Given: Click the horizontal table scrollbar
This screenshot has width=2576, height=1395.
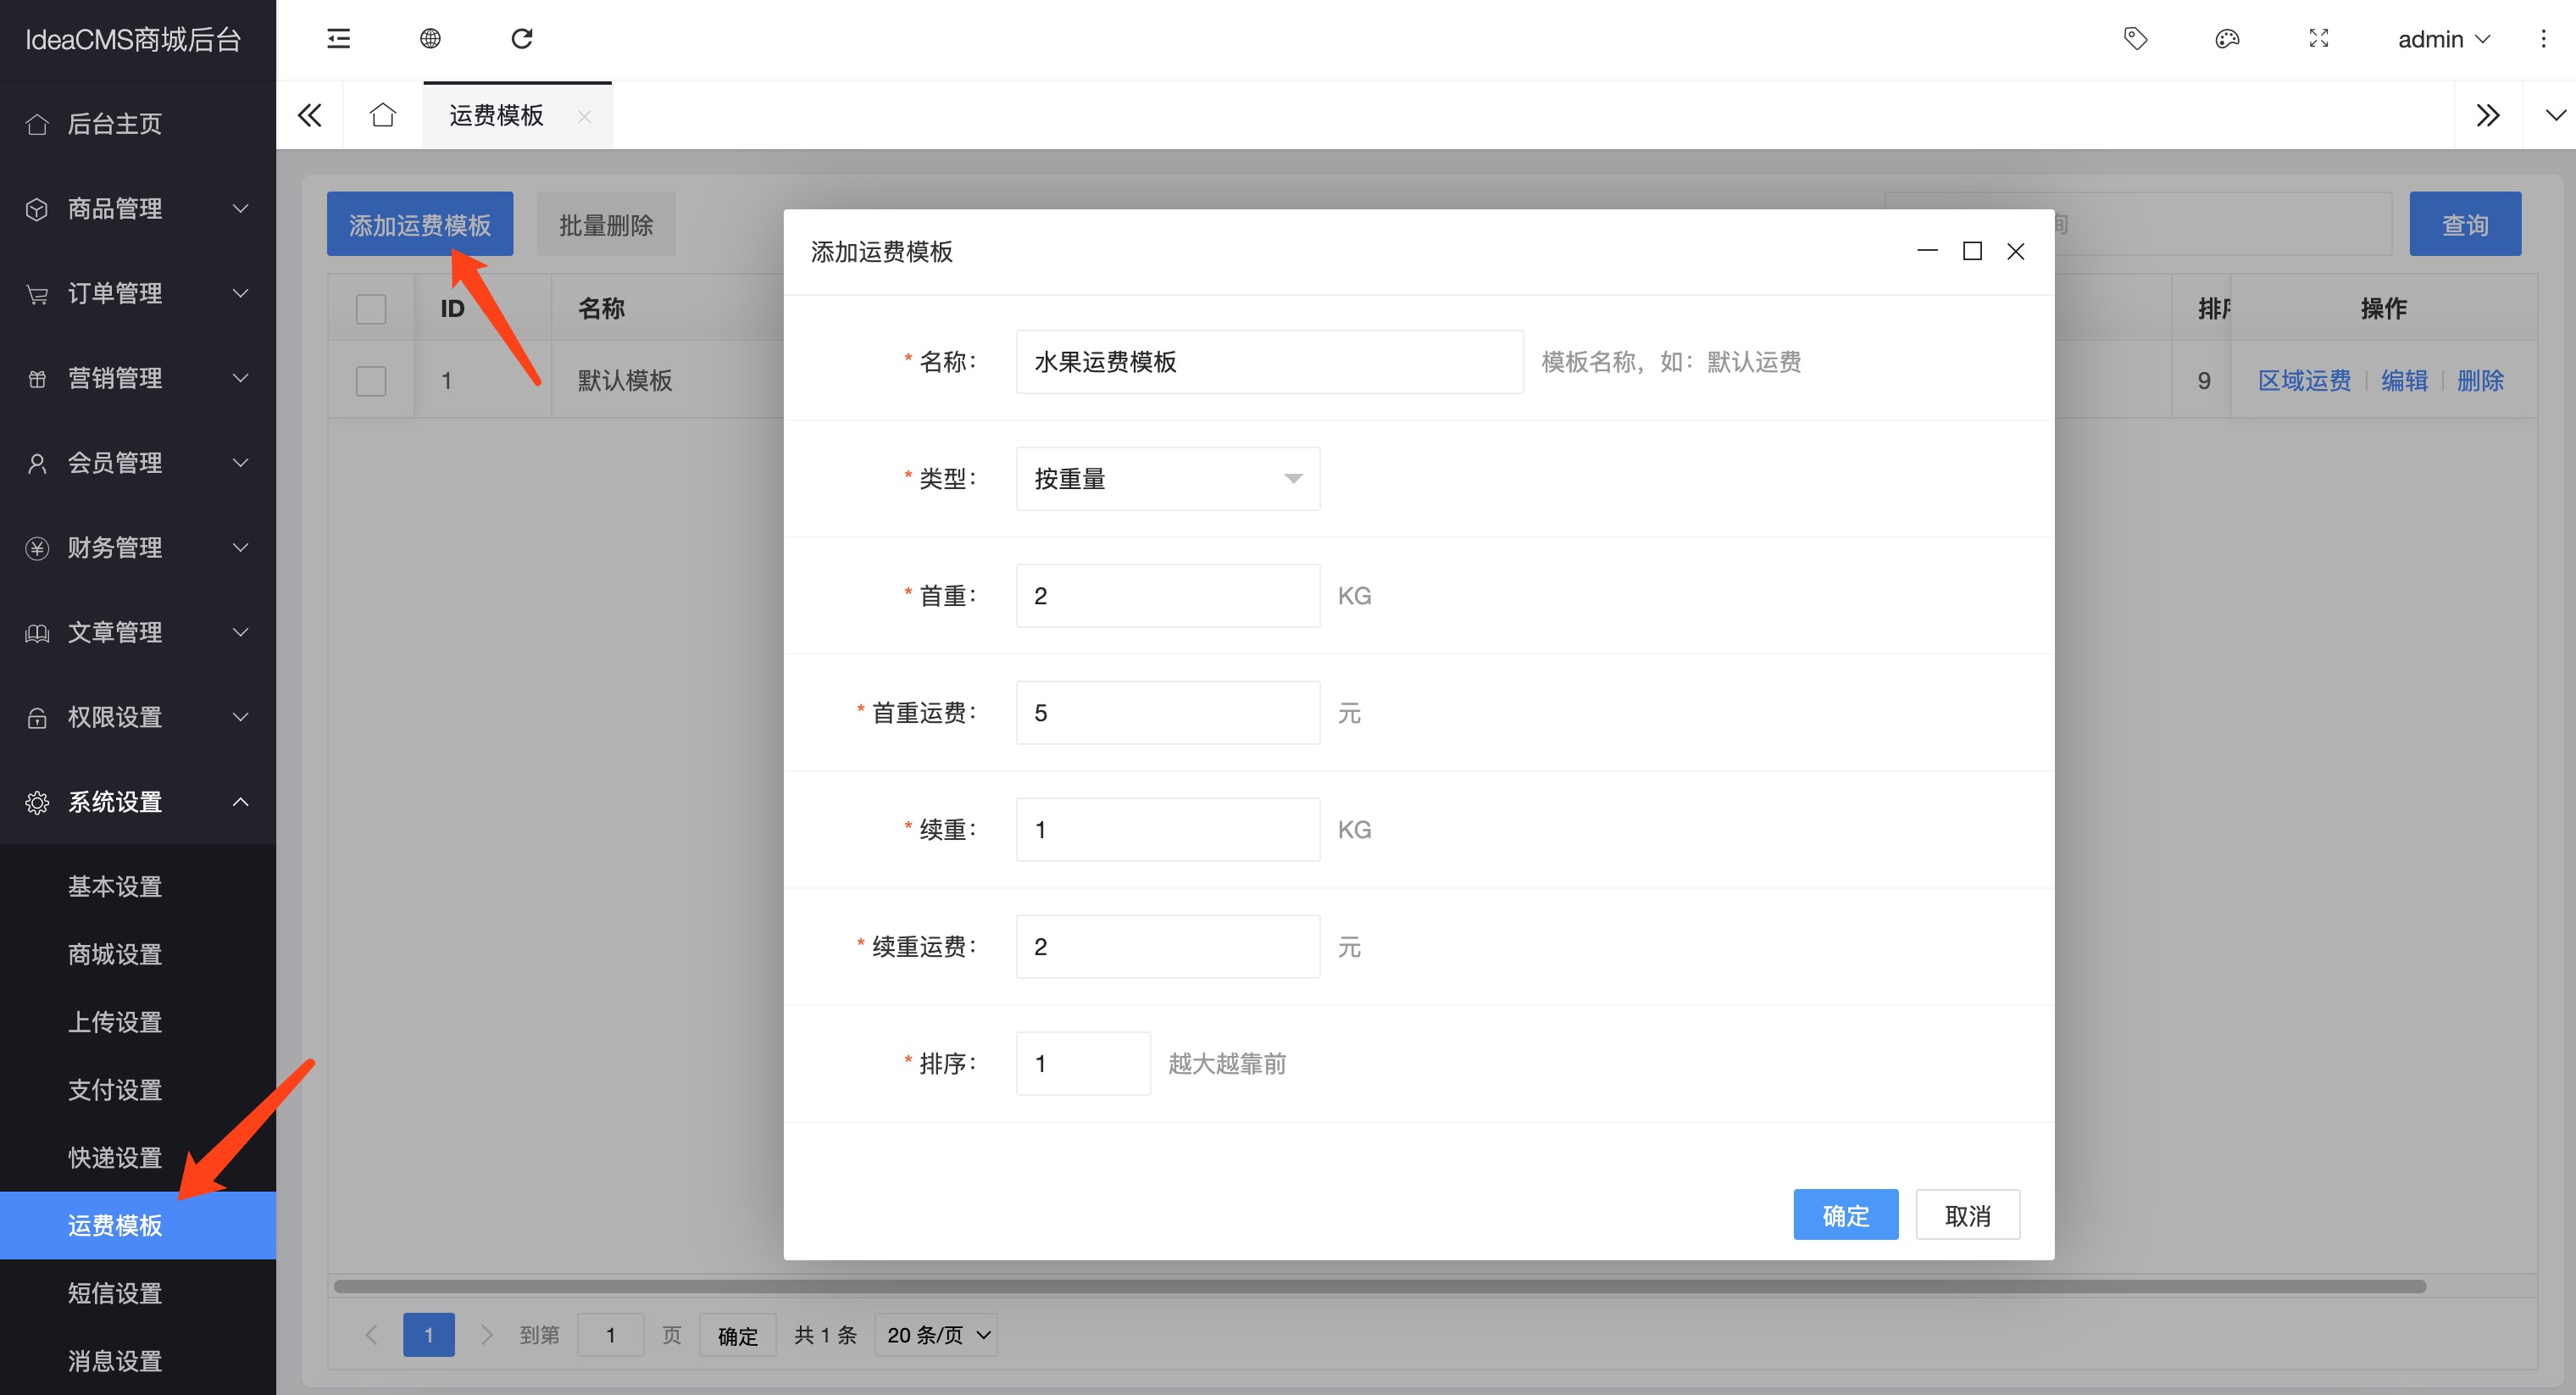Looking at the screenshot, I should click(1380, 1286).
